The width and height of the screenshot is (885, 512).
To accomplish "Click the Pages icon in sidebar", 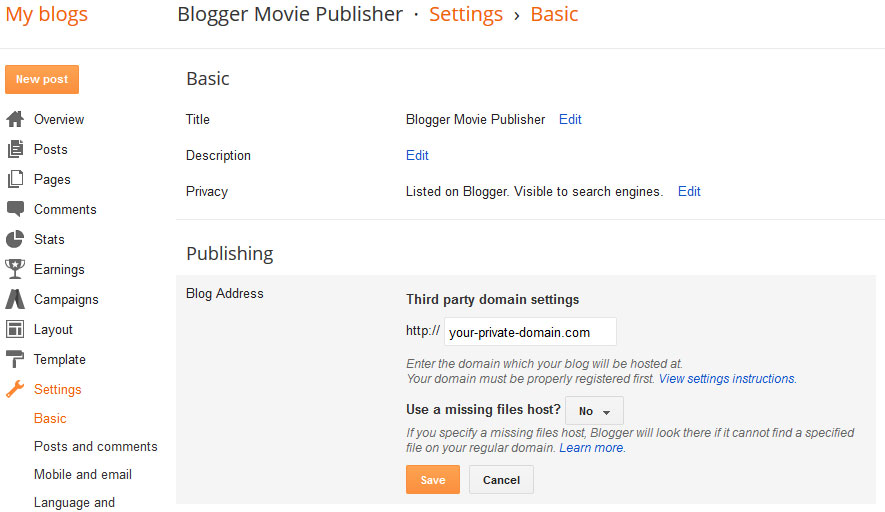I will coord(15,179).
